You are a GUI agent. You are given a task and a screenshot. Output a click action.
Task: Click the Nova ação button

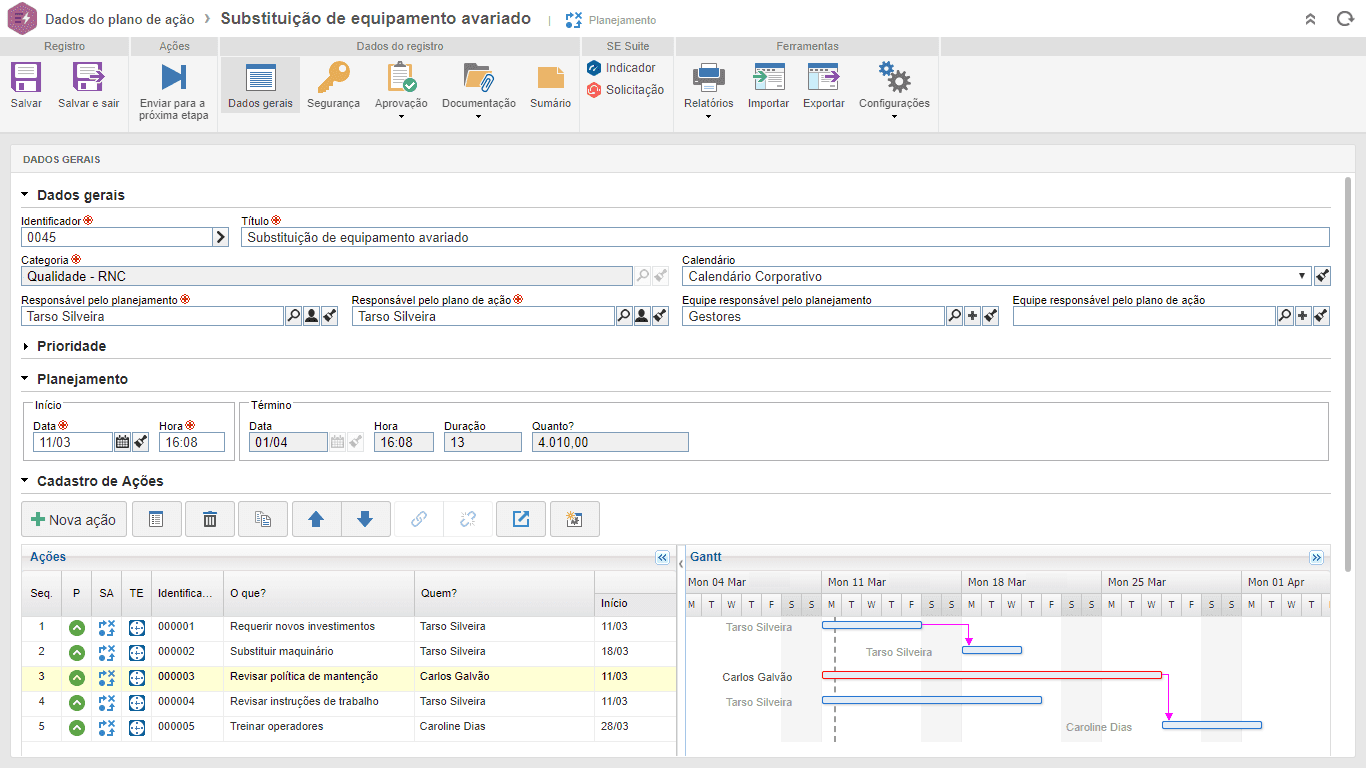[x=74, y=519]
